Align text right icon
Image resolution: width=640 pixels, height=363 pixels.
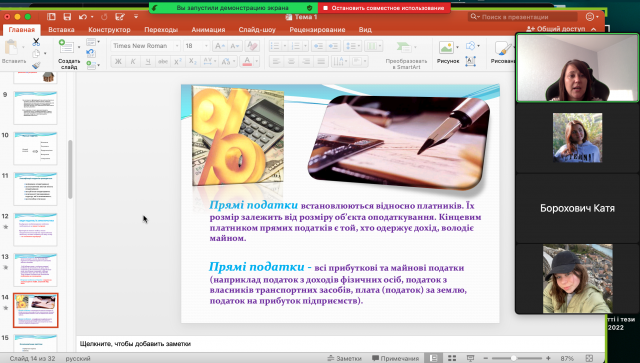click(x=306, y=62)
